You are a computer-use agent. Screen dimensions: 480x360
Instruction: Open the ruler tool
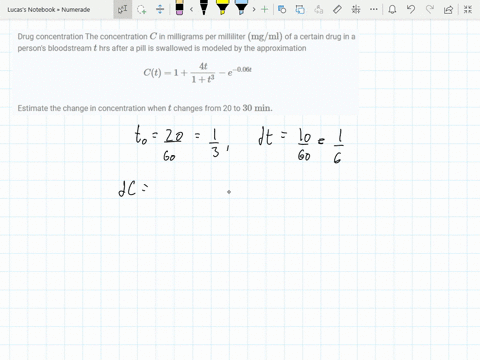(337, 9)
